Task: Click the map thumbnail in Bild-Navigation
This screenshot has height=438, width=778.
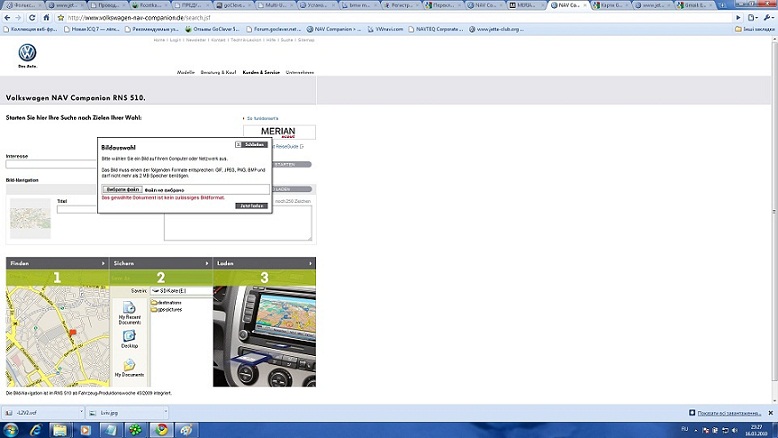Action: pyautogui.click(x=30, y=218)
